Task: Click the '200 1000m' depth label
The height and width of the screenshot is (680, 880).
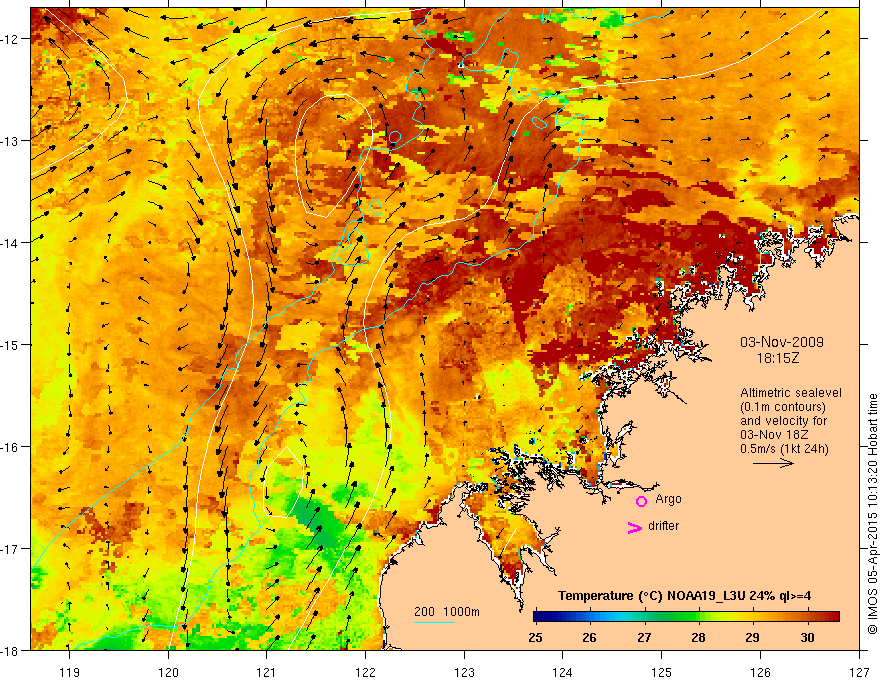Action: [447, 612]
